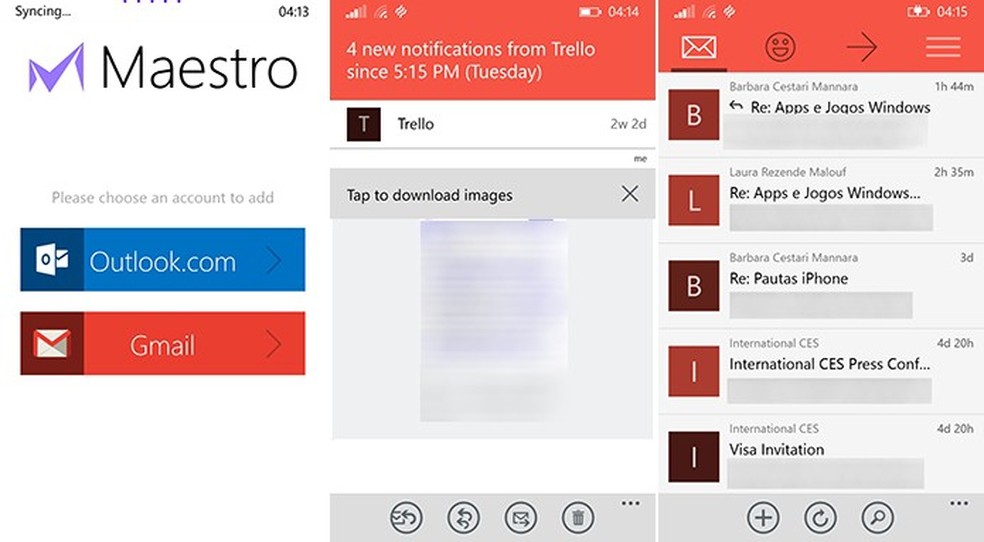Open more options in inbox view

pyautogui.click(x=959, y=503)
